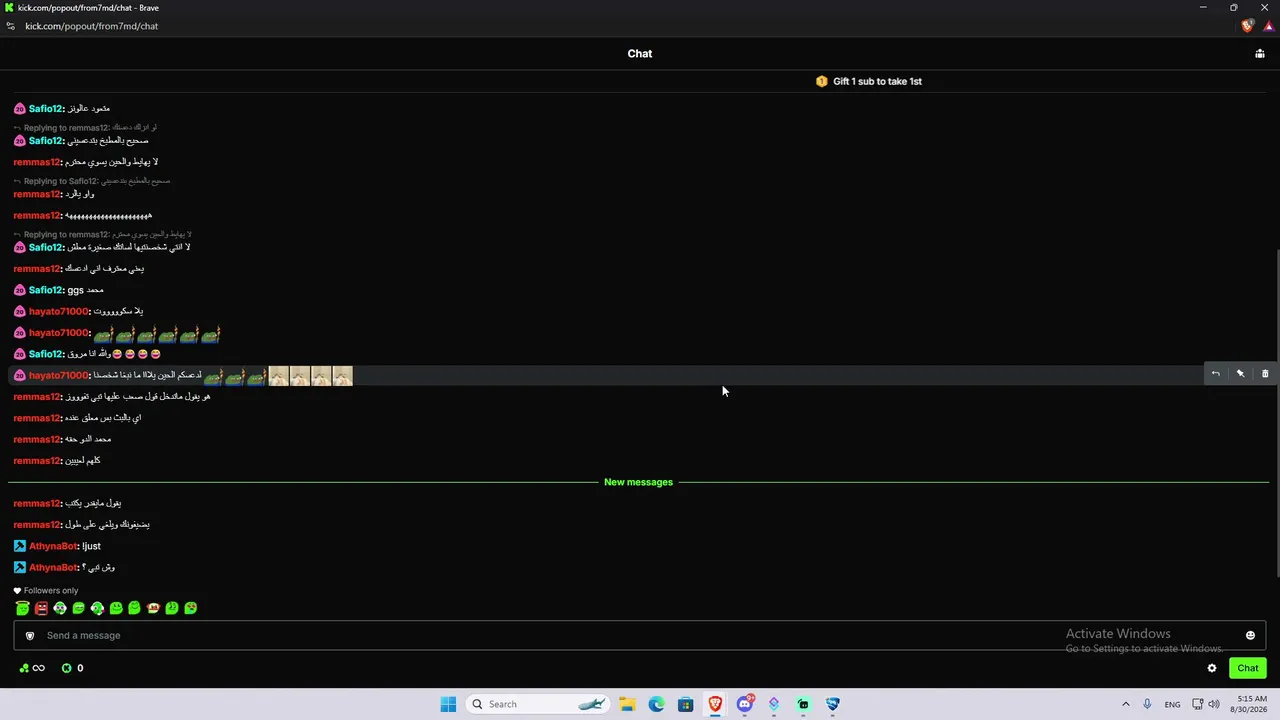The height and width of the screenshot is (720, 1280).
Task: Open Microsoft Store from taskbar
Action: (x=685, y=704)
